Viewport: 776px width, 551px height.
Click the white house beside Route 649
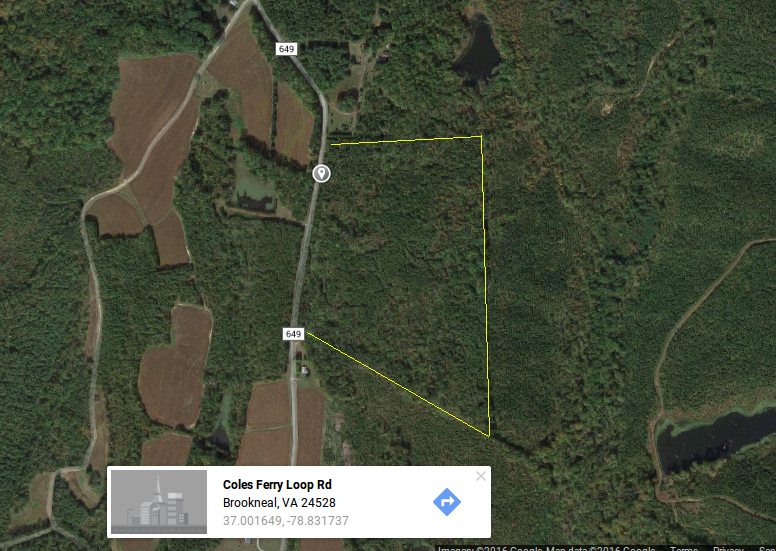tap(304, 369)
